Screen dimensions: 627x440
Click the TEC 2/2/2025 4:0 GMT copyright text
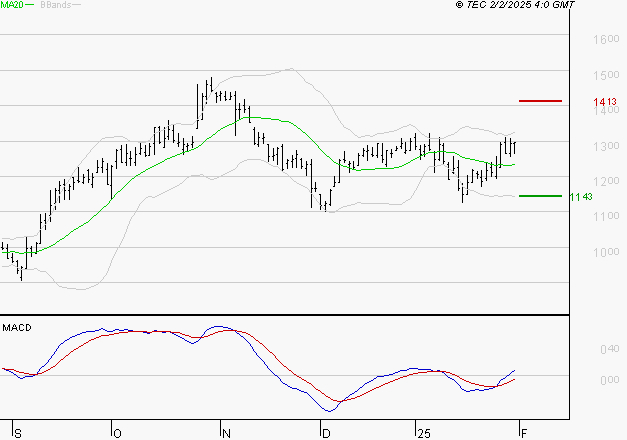[515, 5]
